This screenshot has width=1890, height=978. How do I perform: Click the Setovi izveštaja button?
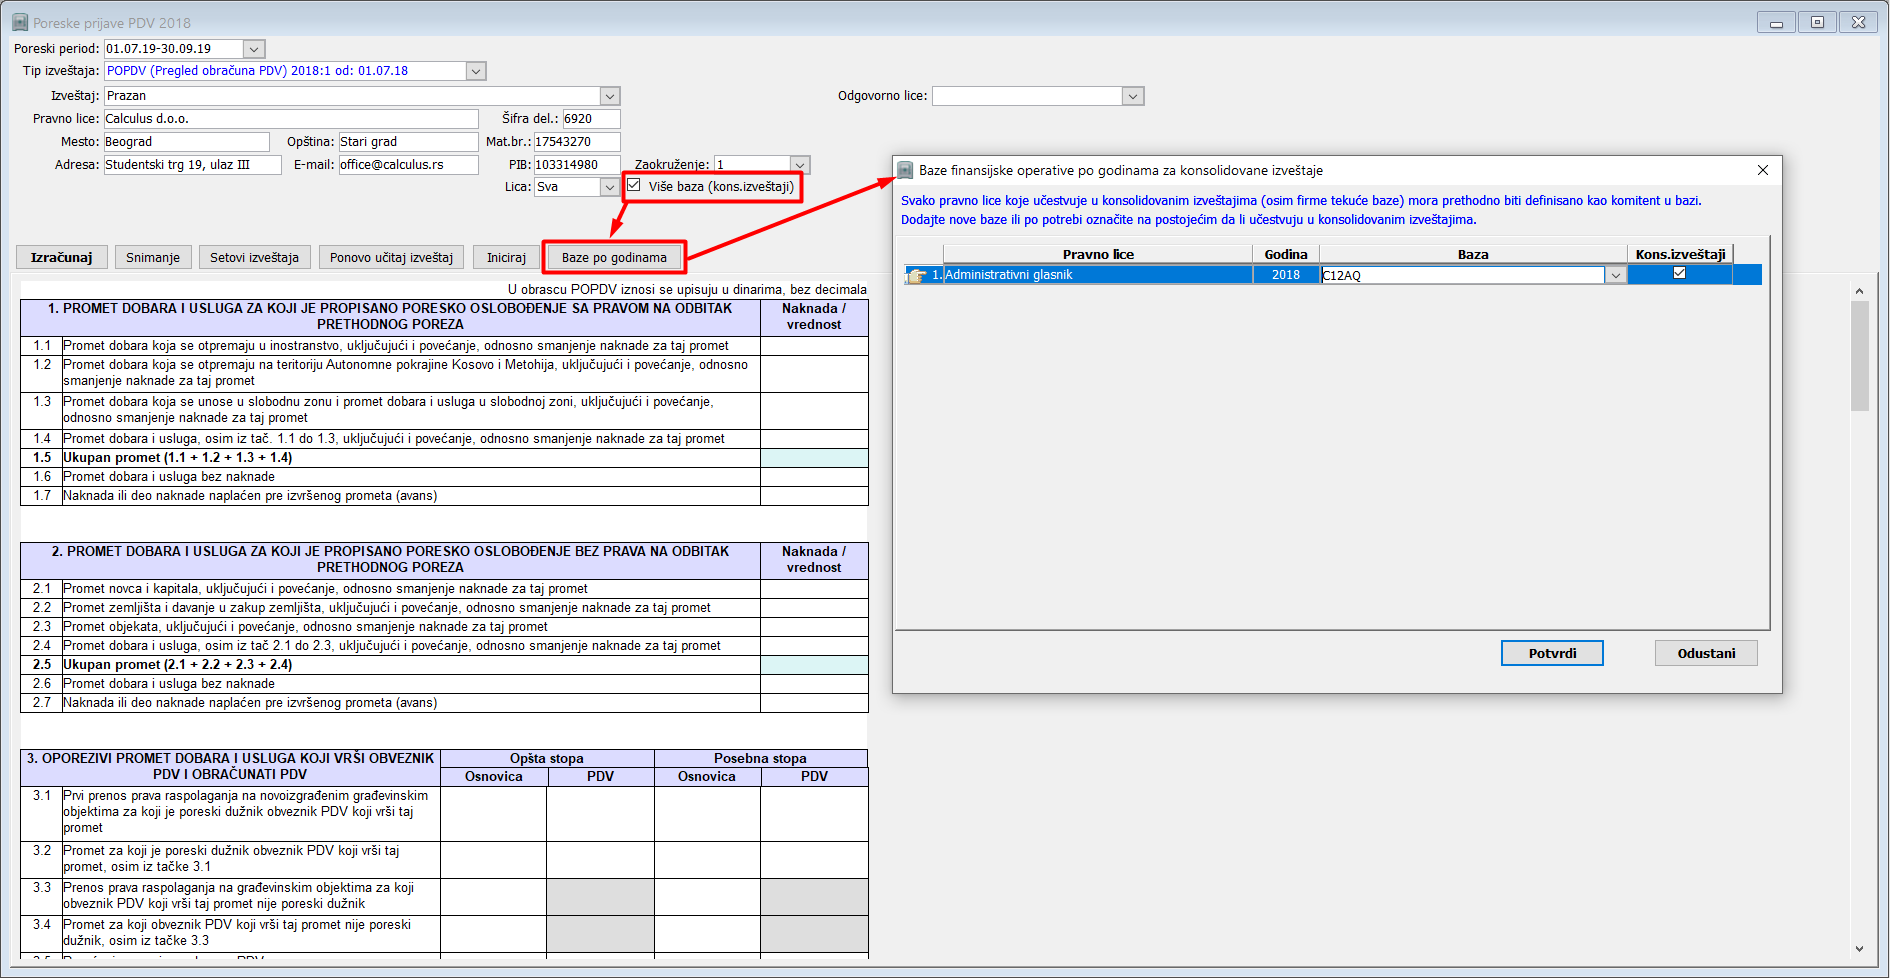coord(254,257)
